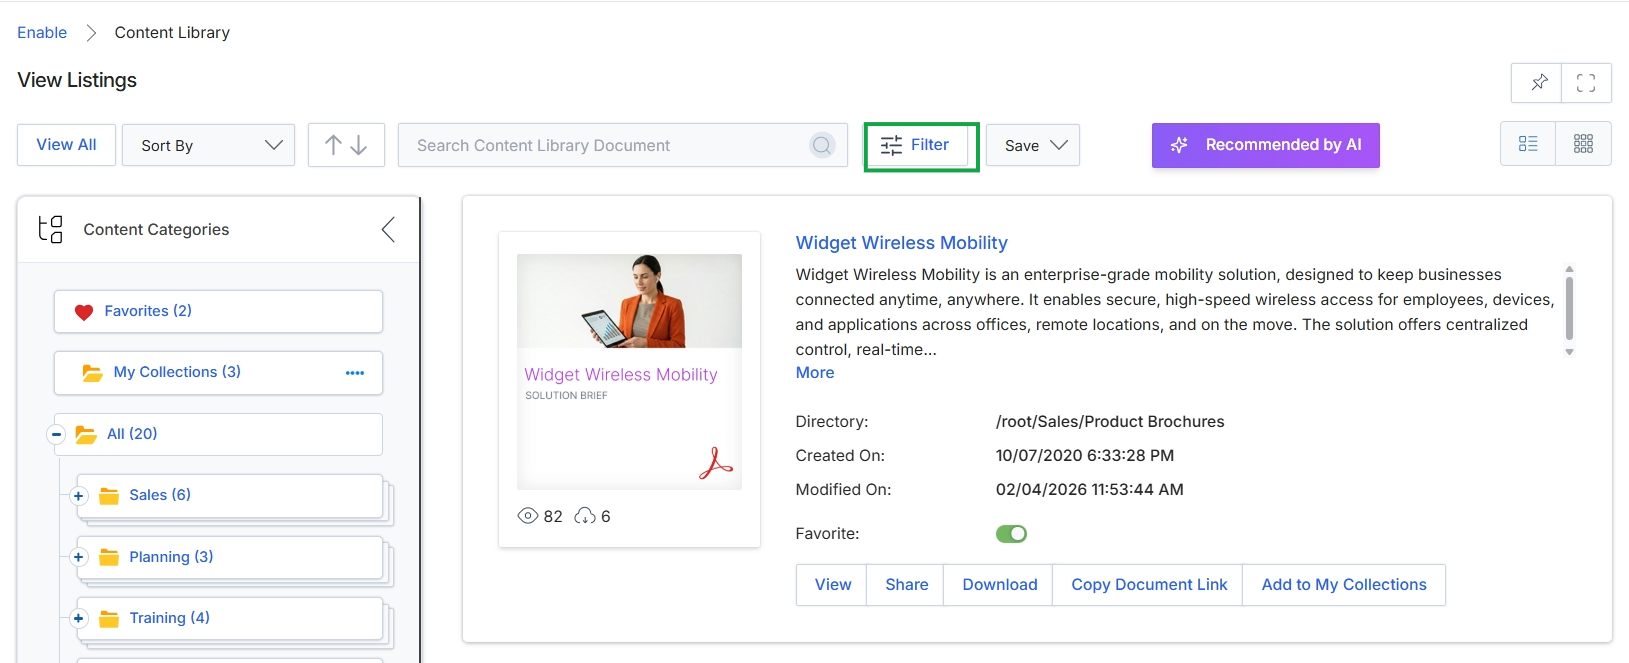Click the My Collections folder icon
Image resolution: width=1629 pixels, height=663 pixels.
(x=92, y=373)
